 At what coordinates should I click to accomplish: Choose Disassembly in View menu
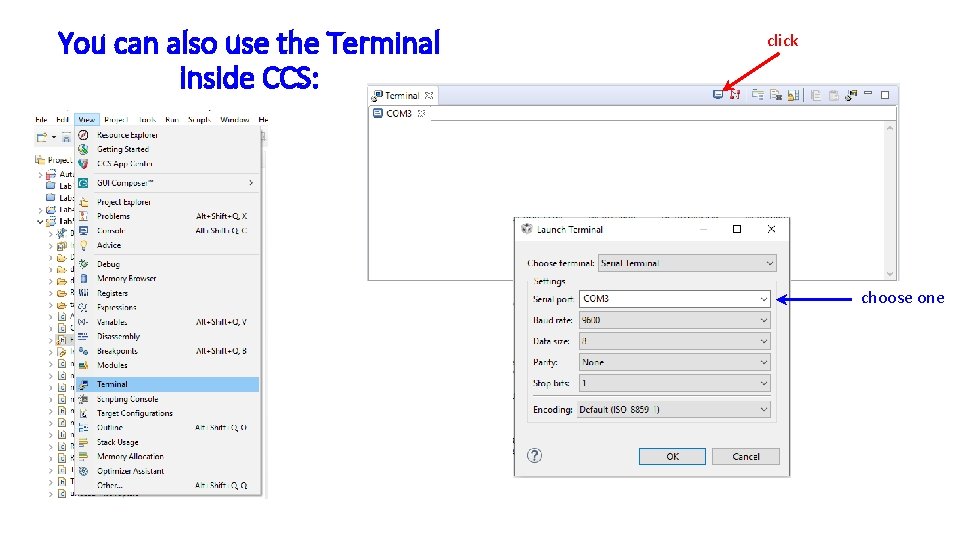(x=168, y=336)
